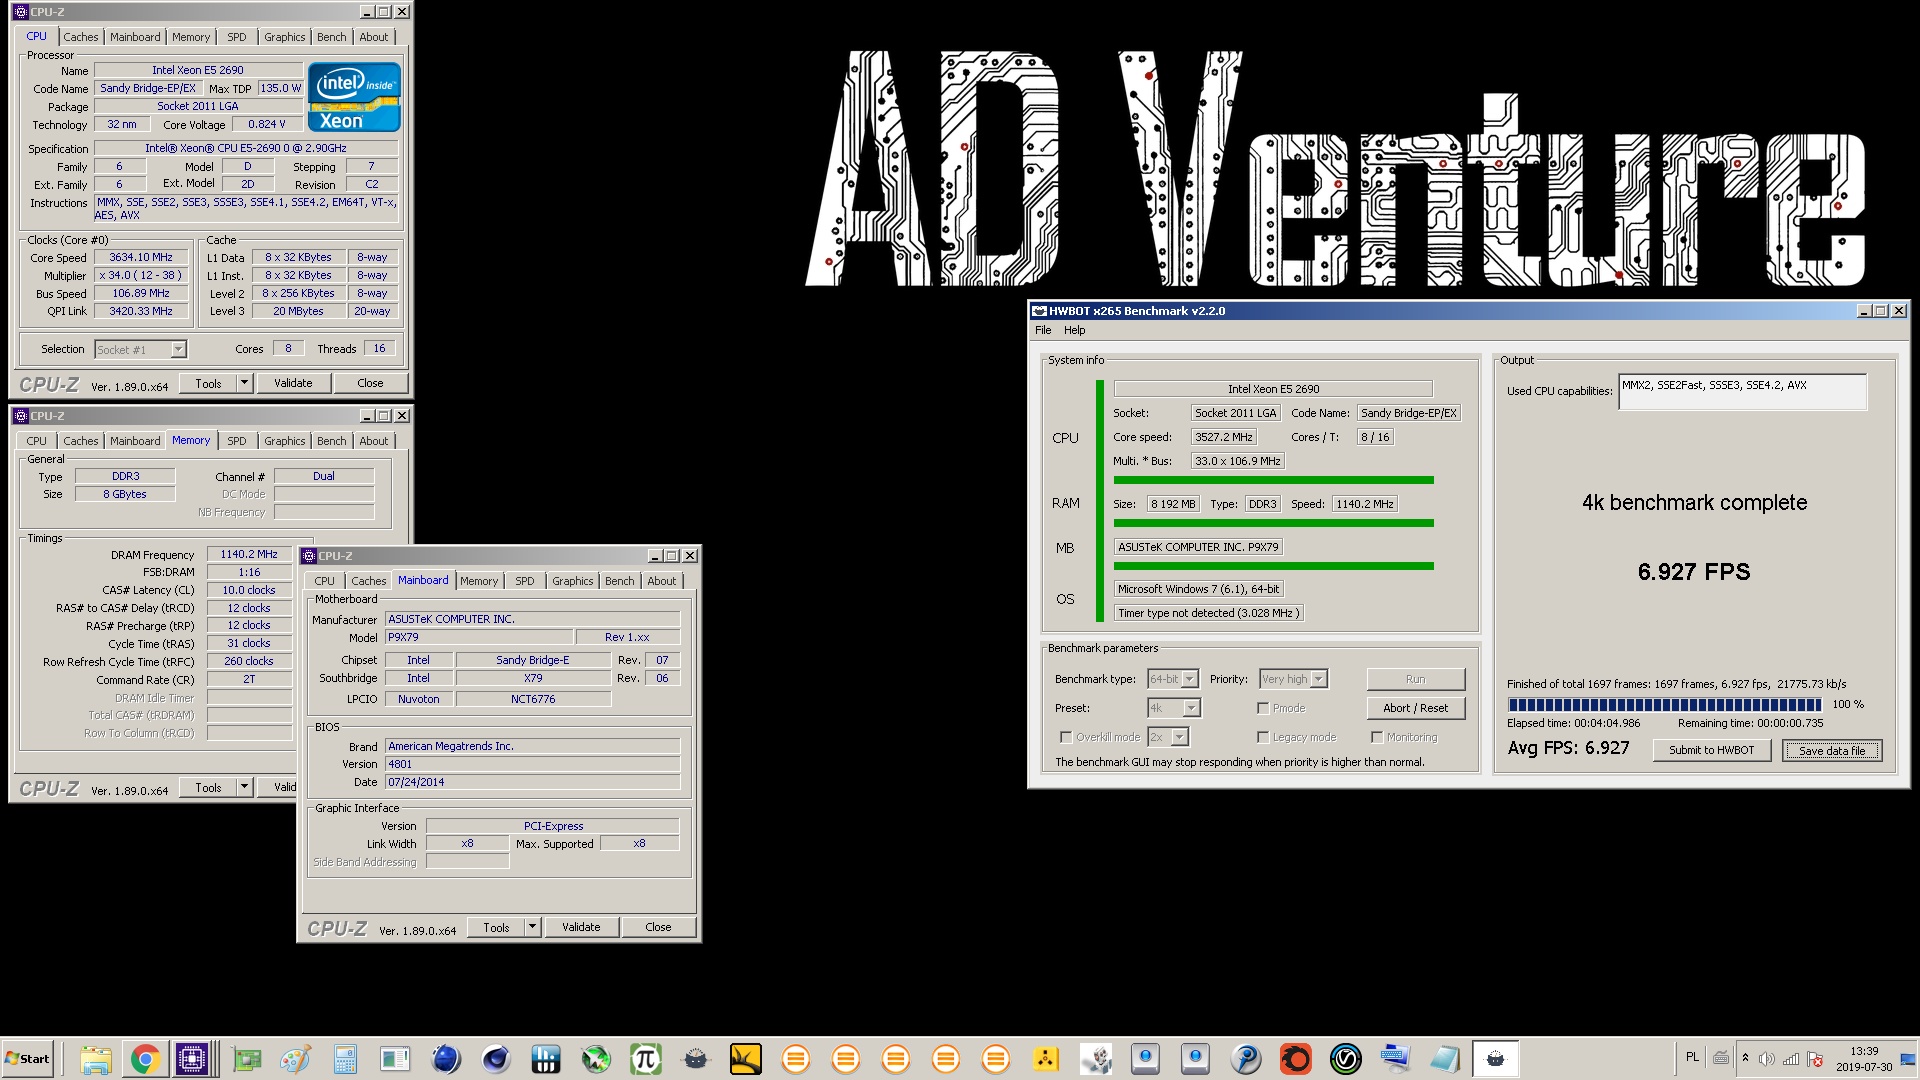The width and height of the screenshot is (1920, 1080).
Task: Open Calculator from the taskbar
Action: 345,1059
